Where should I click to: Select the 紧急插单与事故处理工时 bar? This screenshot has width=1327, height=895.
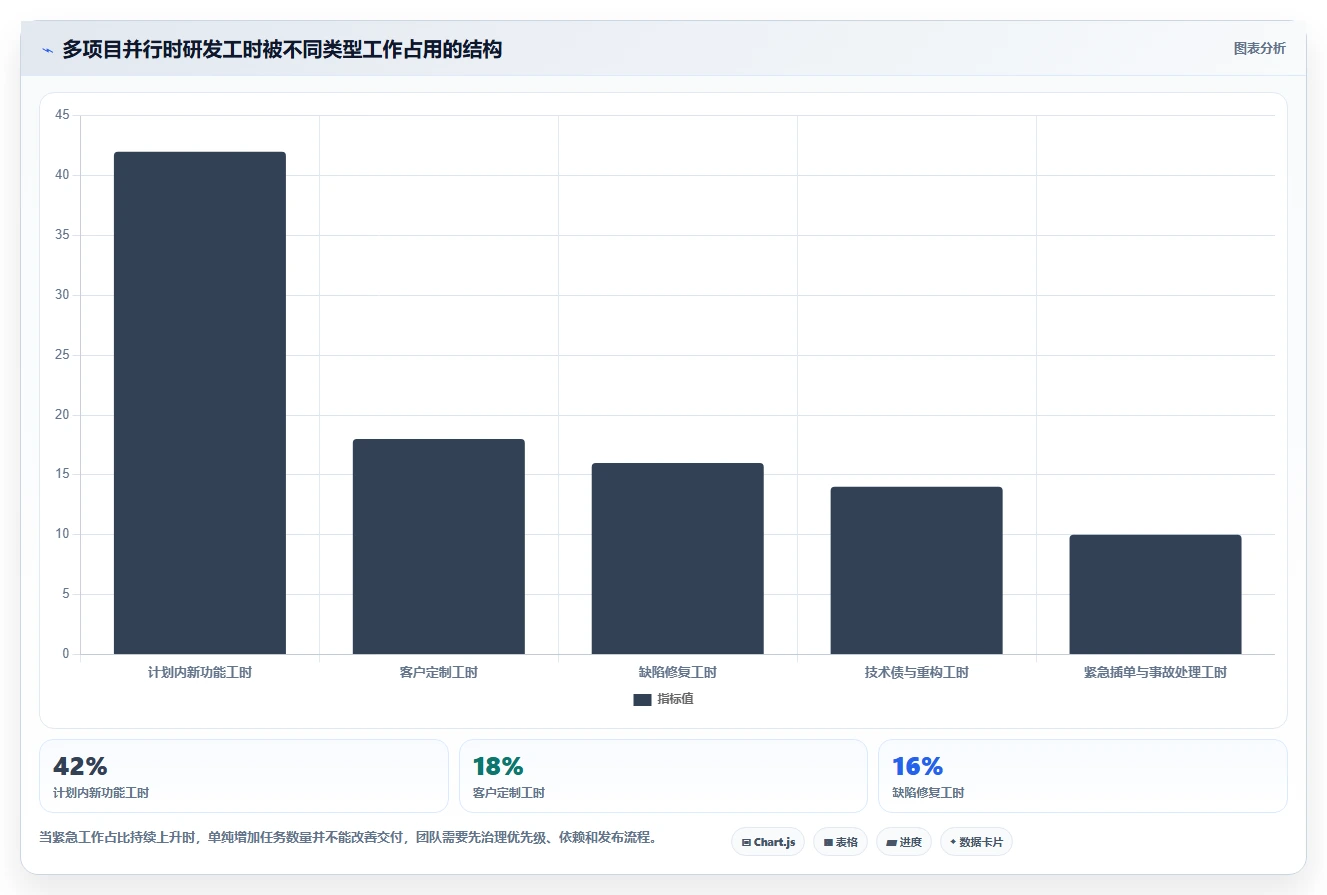click(1155, 595)
